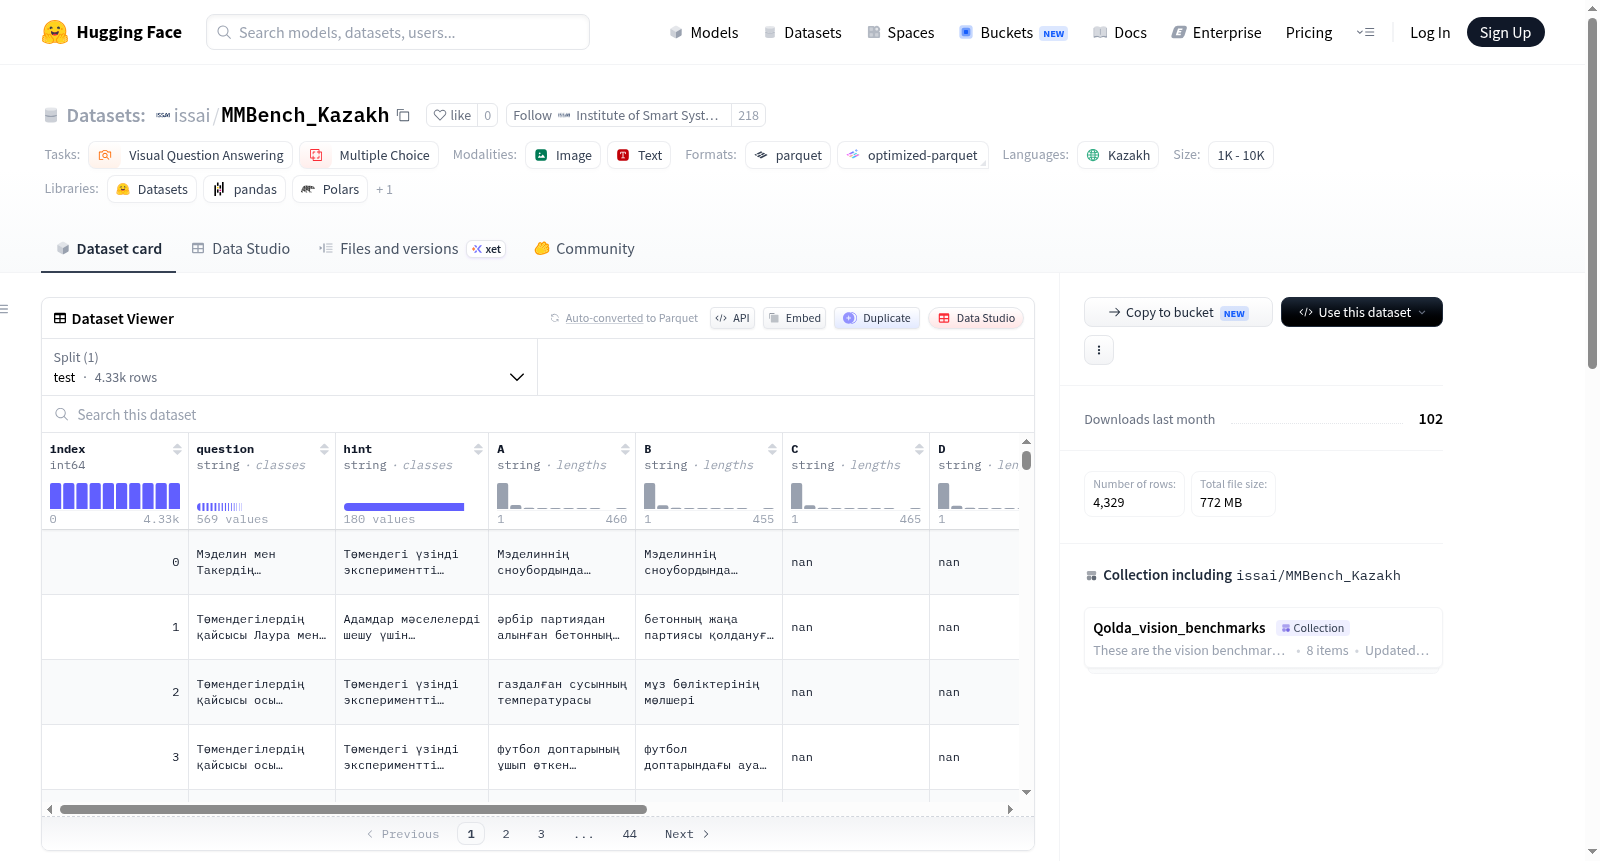Open Buckets in top navigation

[1013, 32]
